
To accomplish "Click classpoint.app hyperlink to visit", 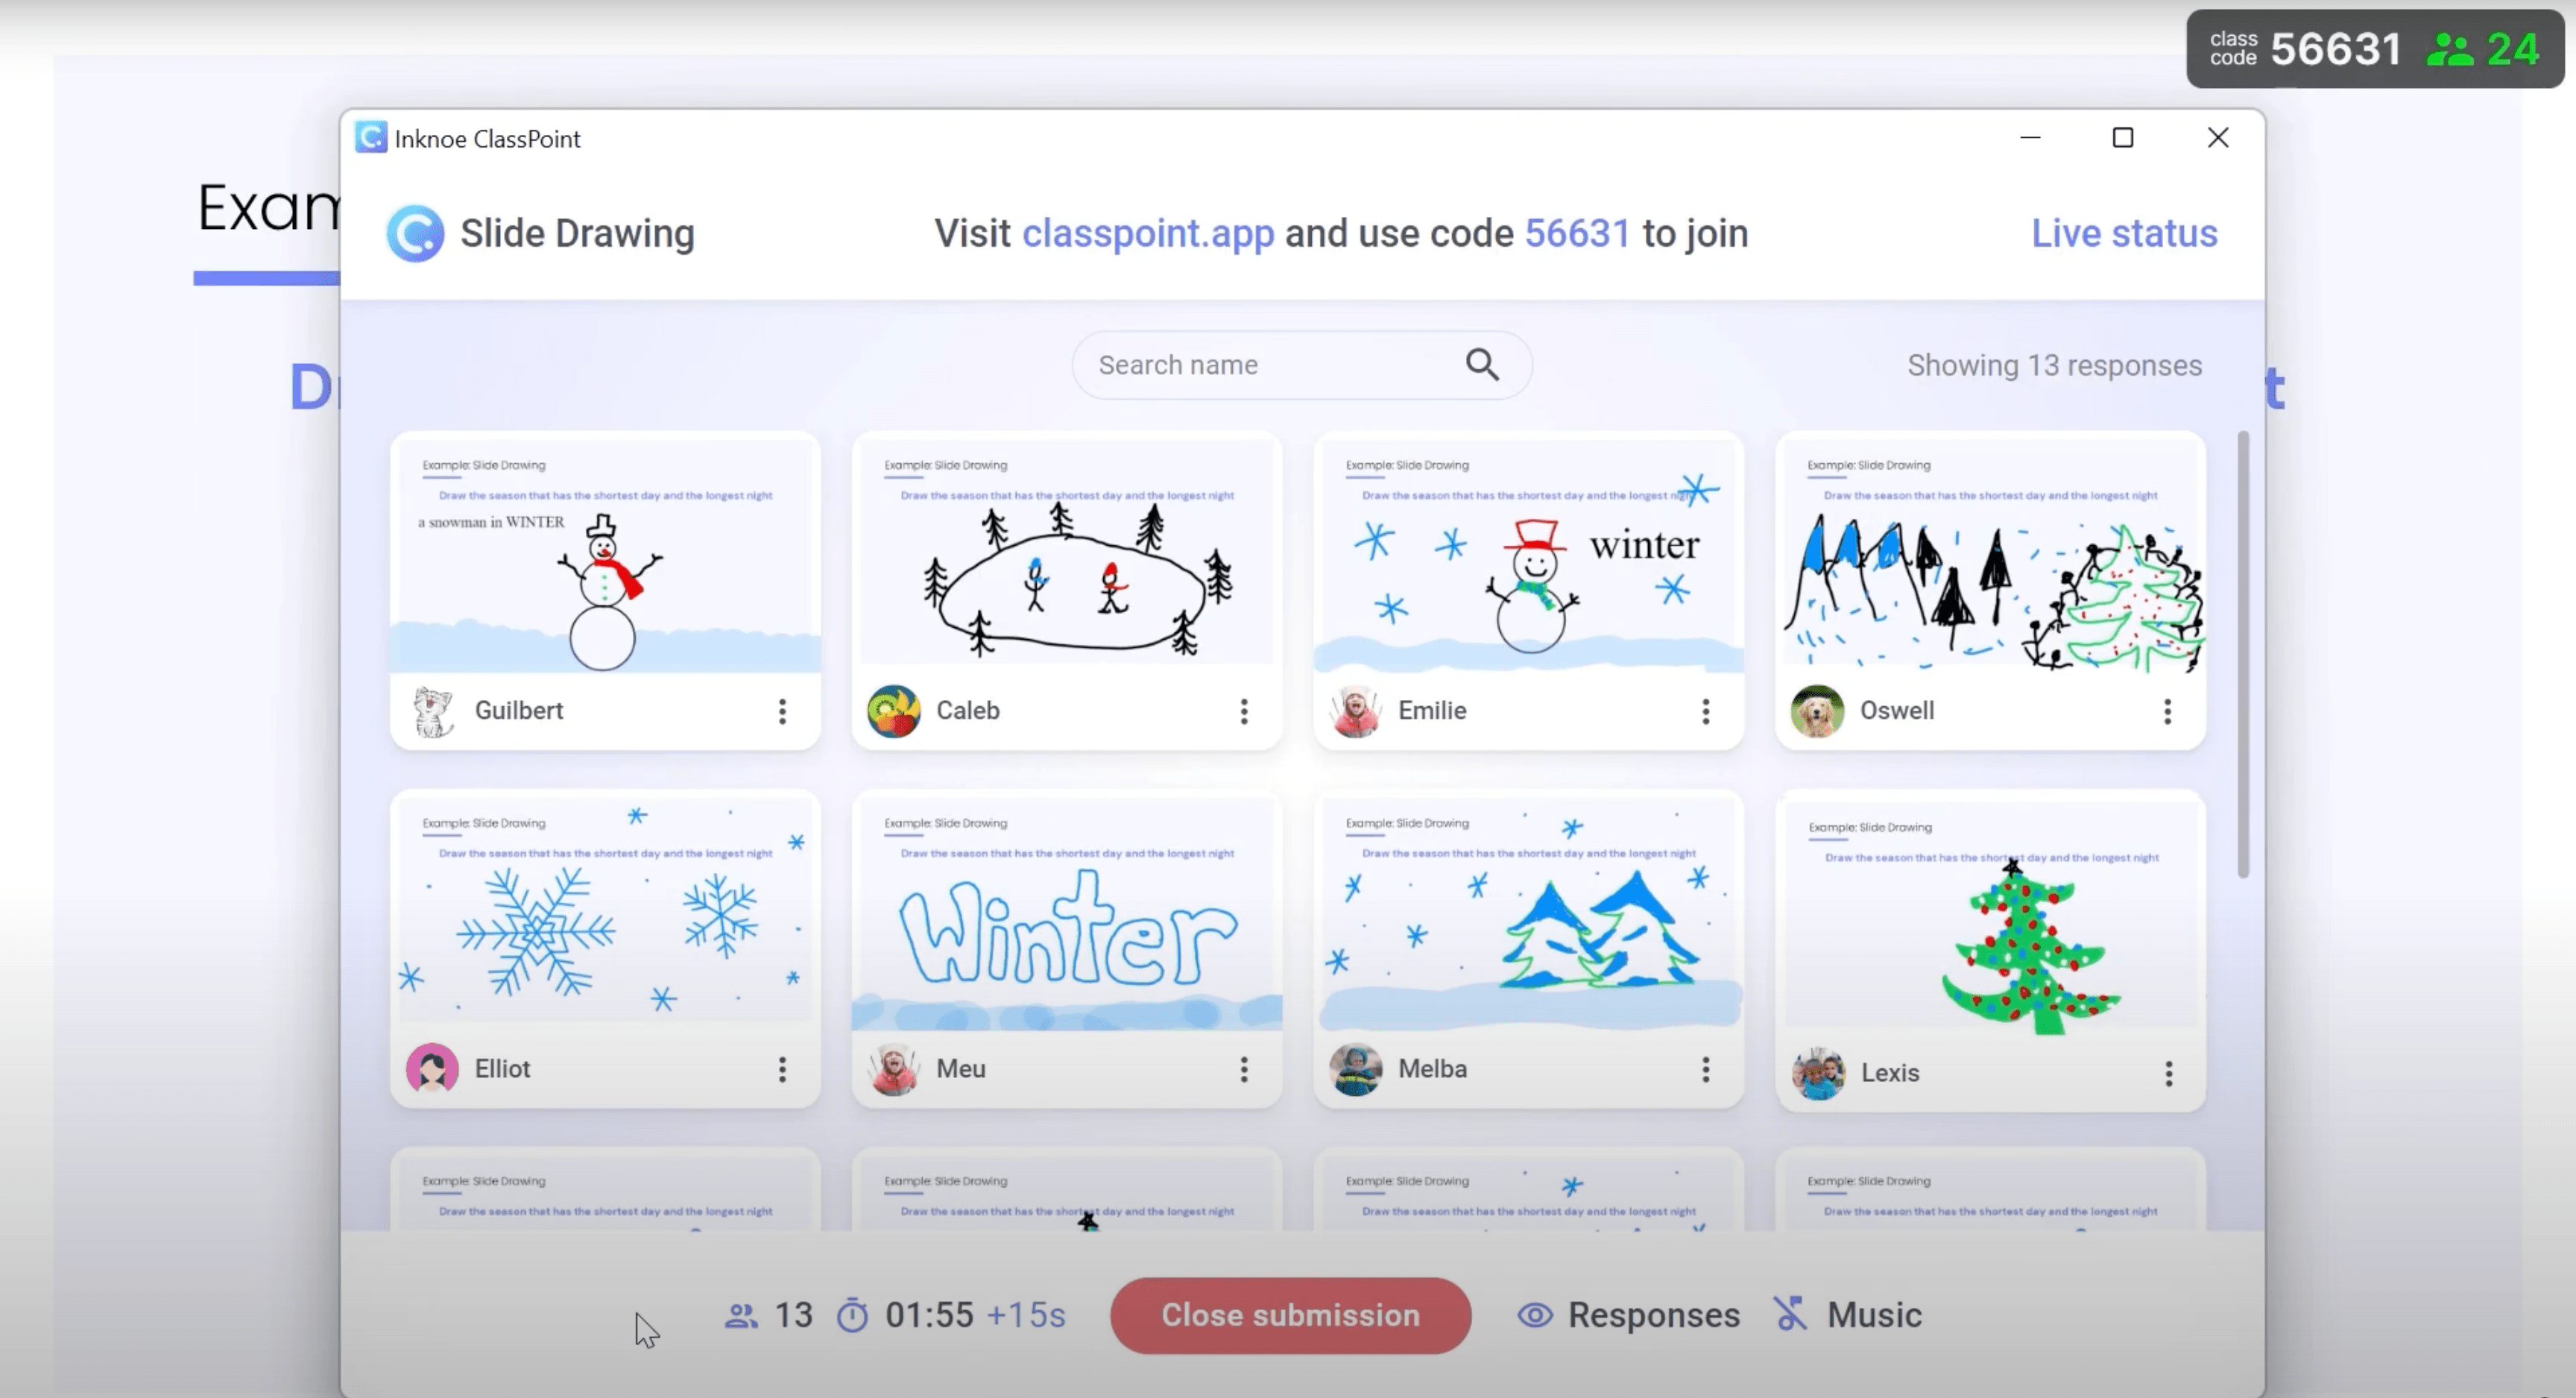I will pos(1146,233).
